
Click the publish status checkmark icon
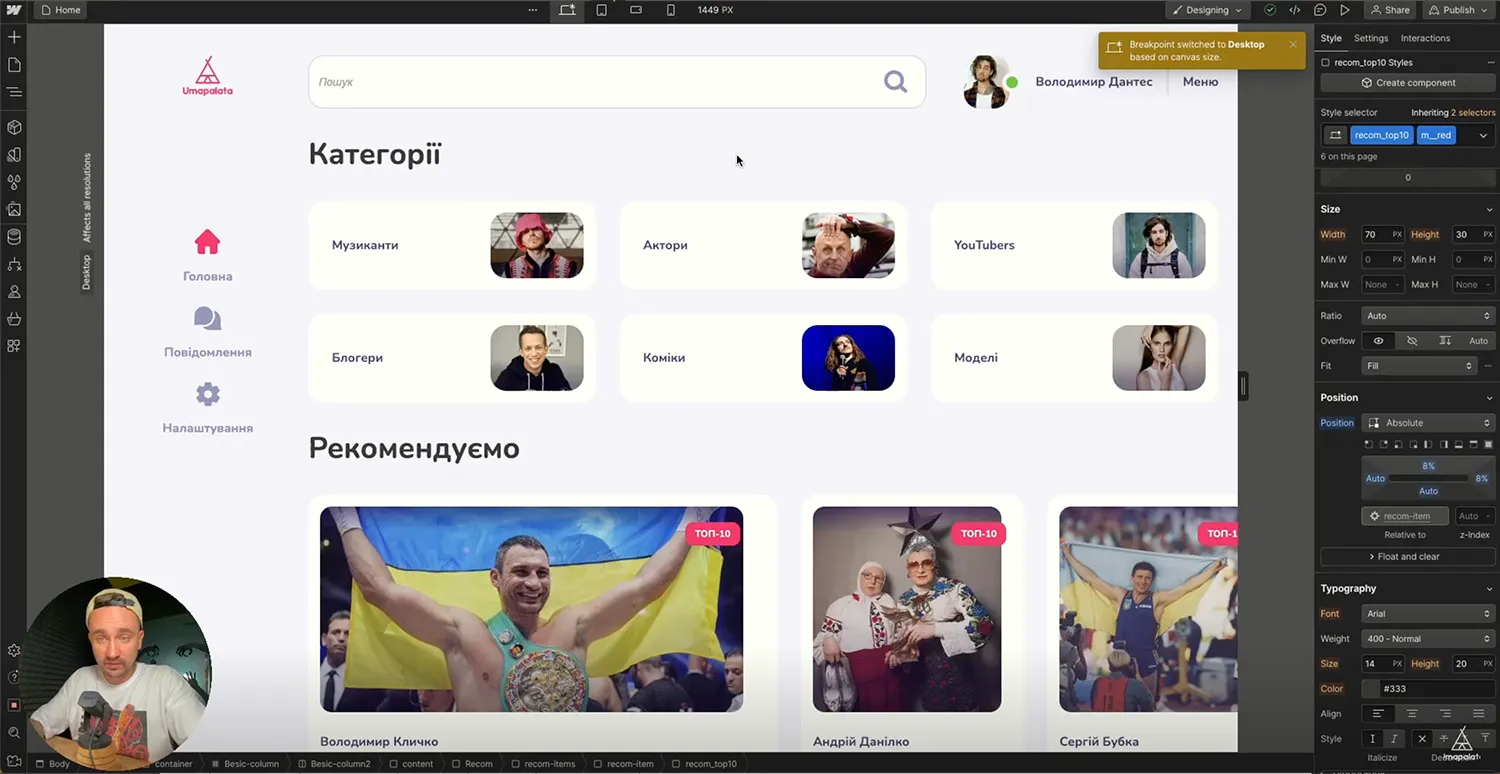tap(1270, 10)
